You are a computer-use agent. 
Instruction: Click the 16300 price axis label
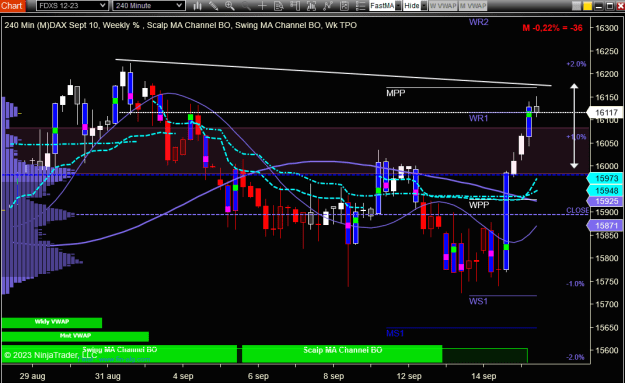pyautogui.click(x=607, y=28)
